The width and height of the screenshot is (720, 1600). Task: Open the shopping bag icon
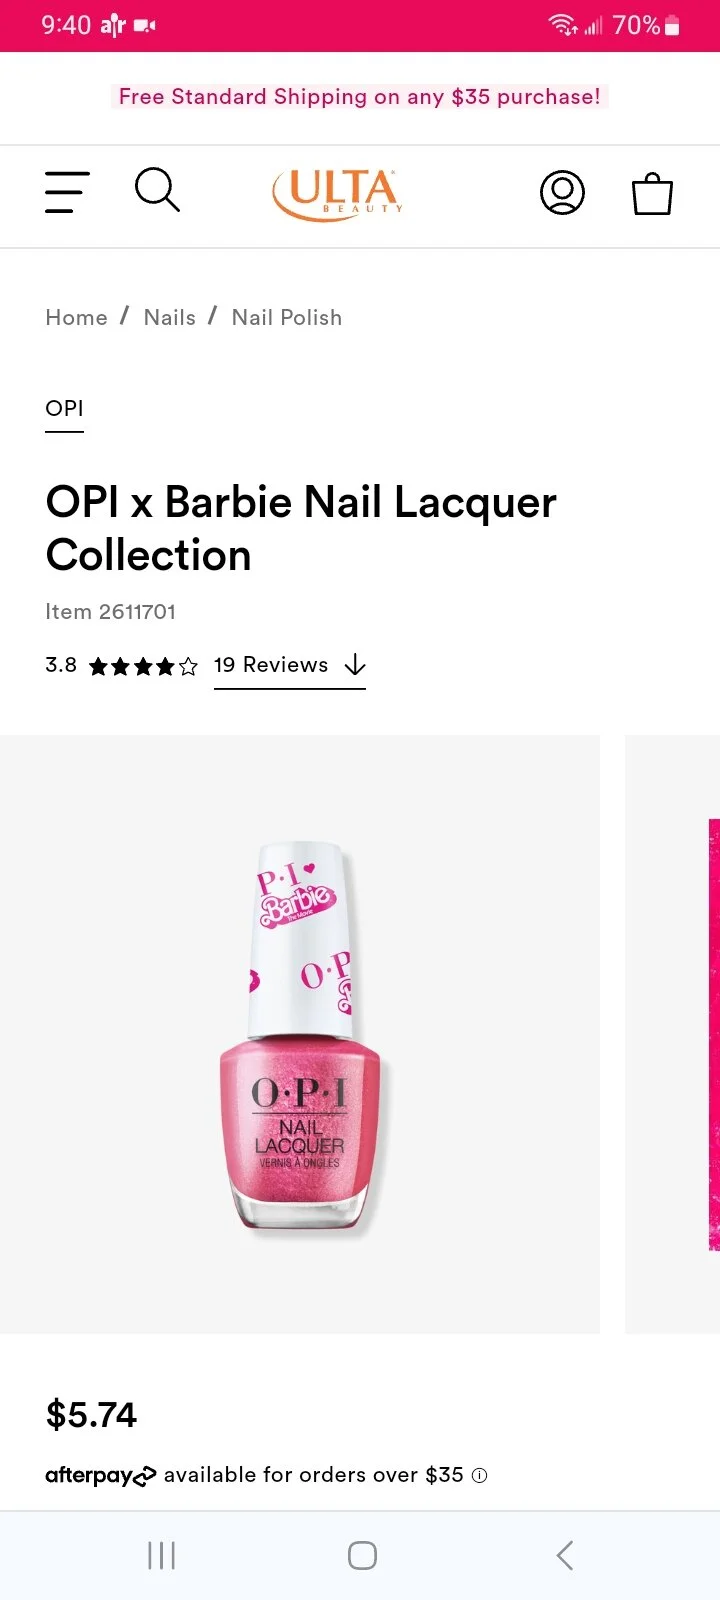[652, 193]
